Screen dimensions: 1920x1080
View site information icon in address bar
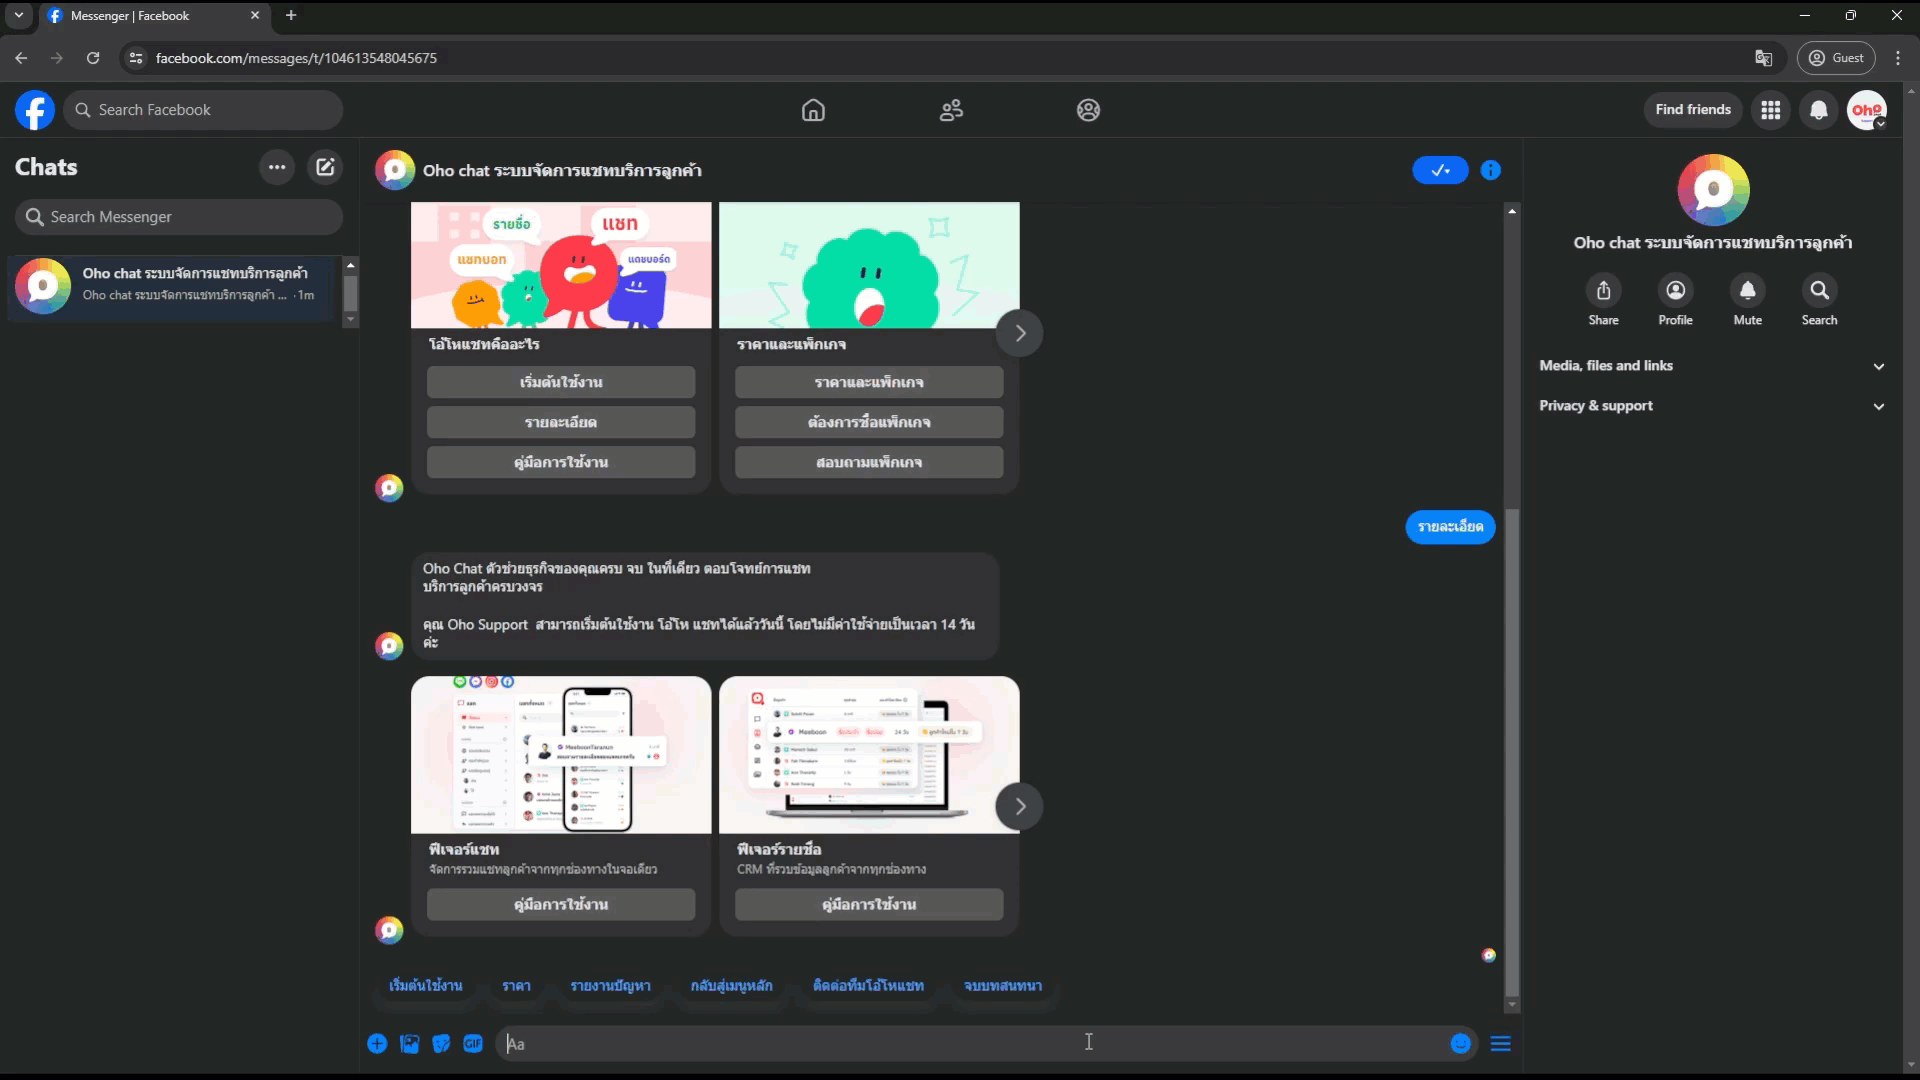[136, 58]
